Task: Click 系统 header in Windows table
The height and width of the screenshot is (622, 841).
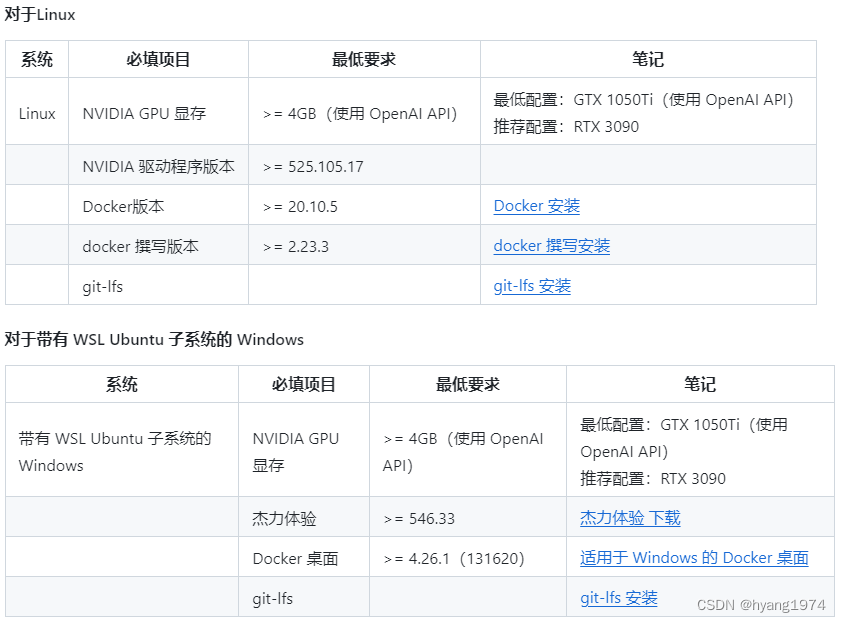Action: tap(122, 384)
